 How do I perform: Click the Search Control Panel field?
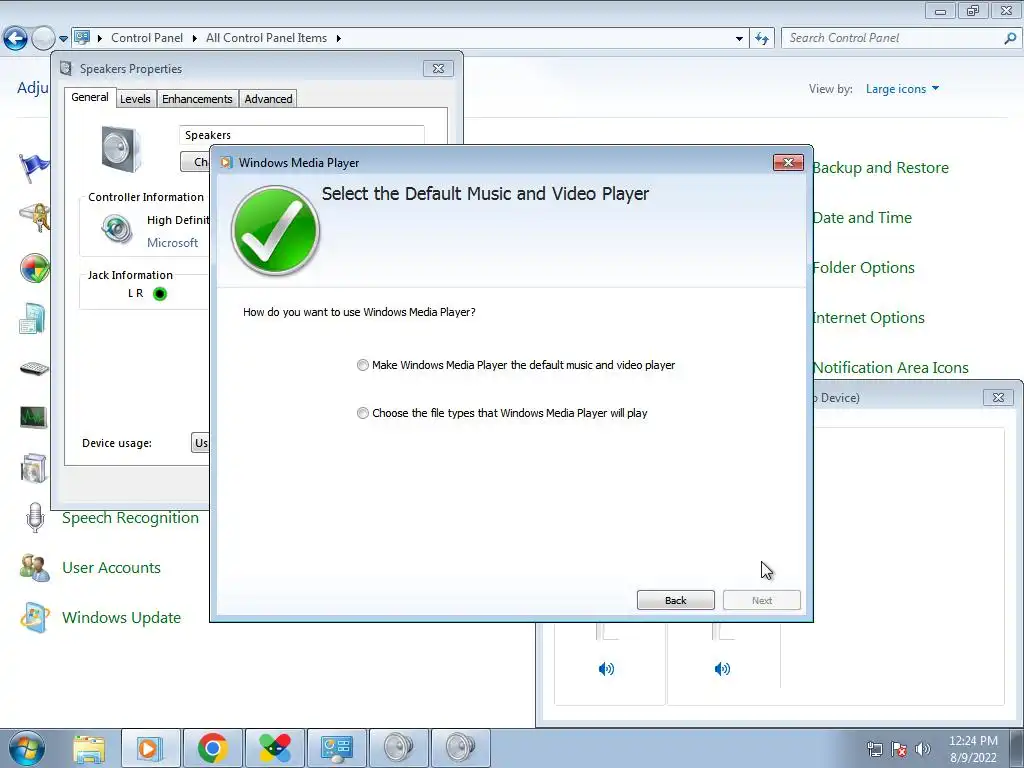coord(892,38)
